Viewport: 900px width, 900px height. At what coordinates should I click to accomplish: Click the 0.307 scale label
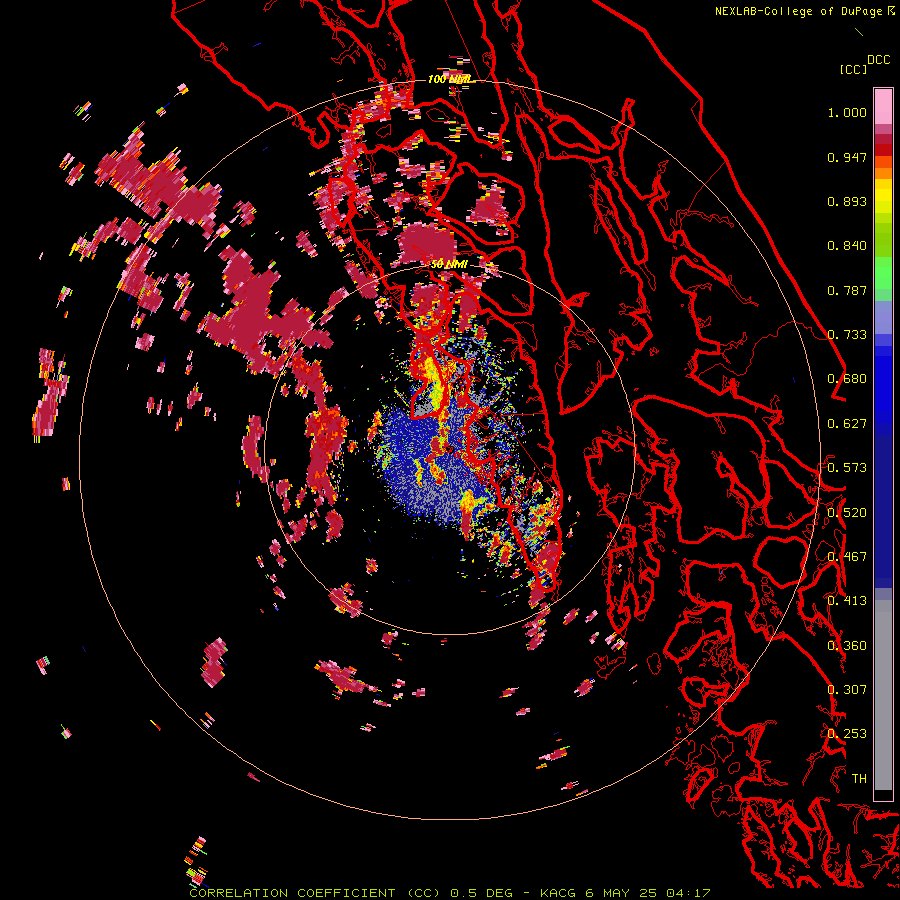click(x=847, y=690)
